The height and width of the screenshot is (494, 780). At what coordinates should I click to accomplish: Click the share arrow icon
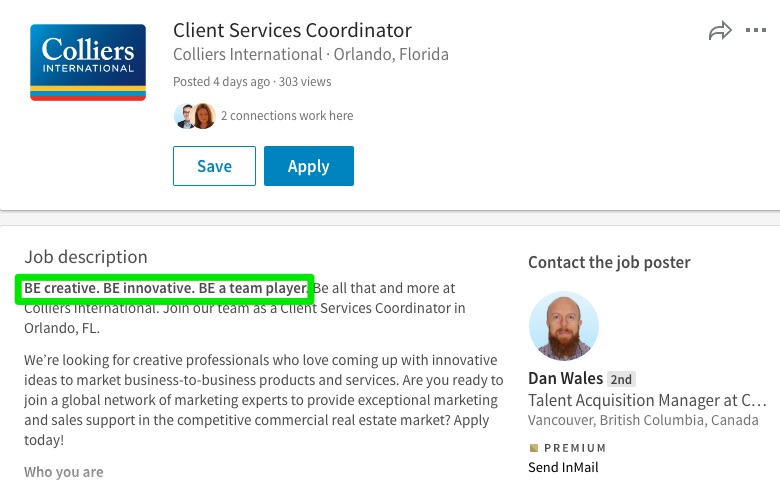[x=720, y=31]
